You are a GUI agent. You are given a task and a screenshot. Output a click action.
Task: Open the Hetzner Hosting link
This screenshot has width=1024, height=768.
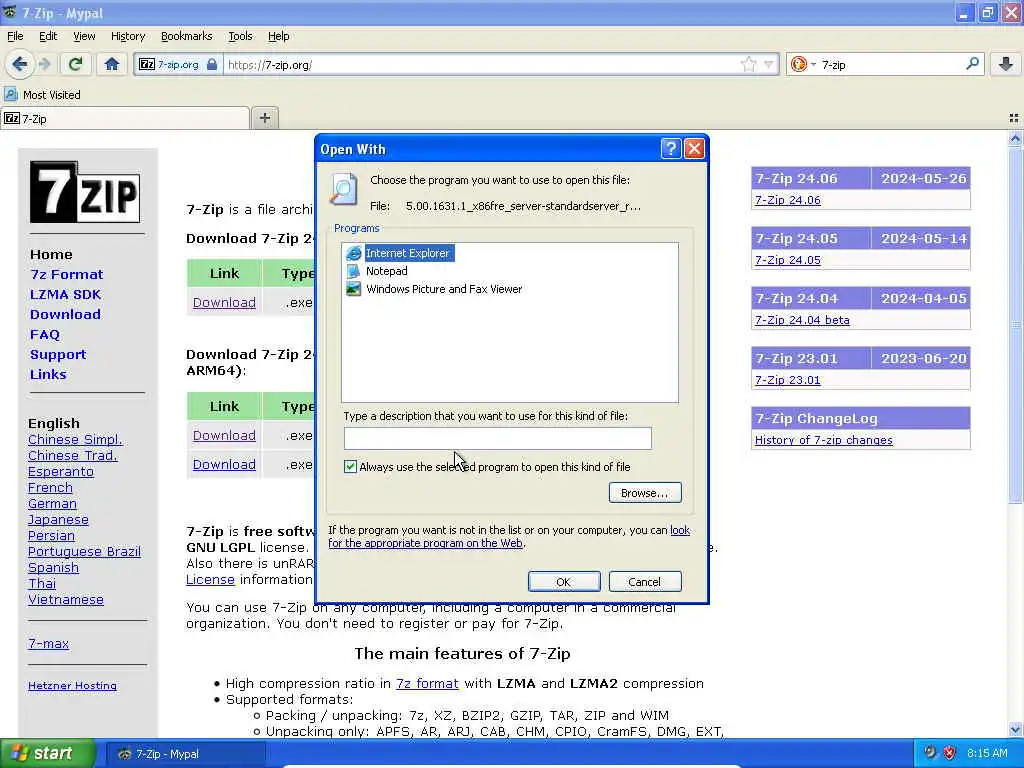click(72, 686)
